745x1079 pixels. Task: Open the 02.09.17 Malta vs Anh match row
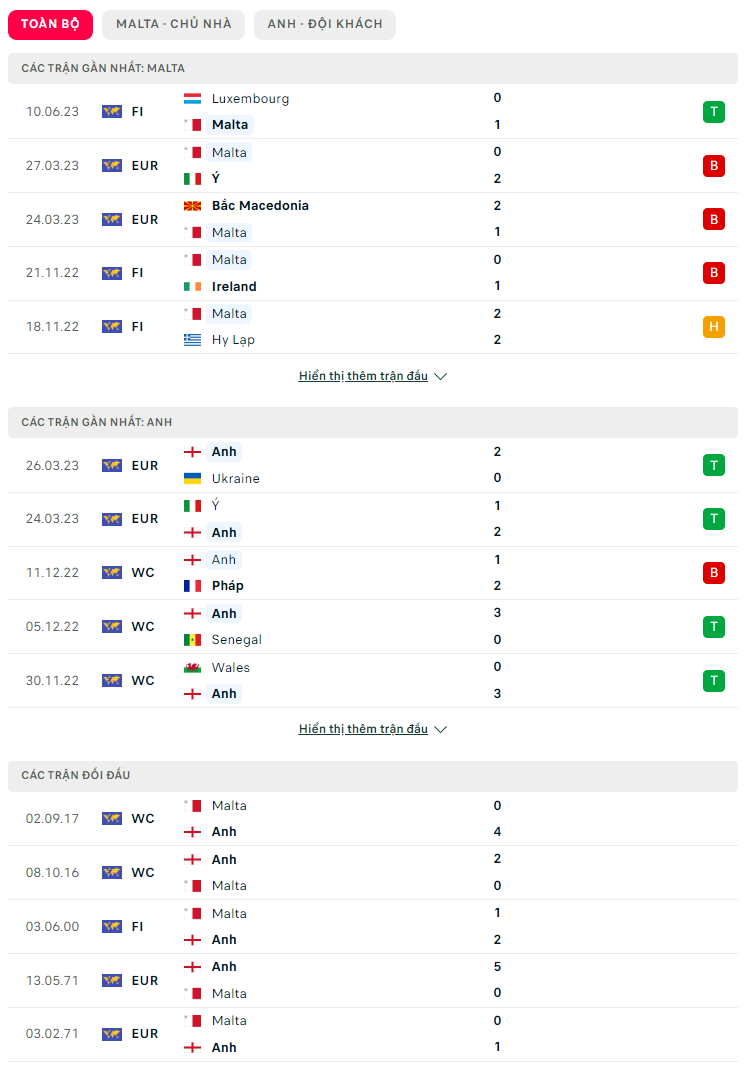(x=372, y=819)
